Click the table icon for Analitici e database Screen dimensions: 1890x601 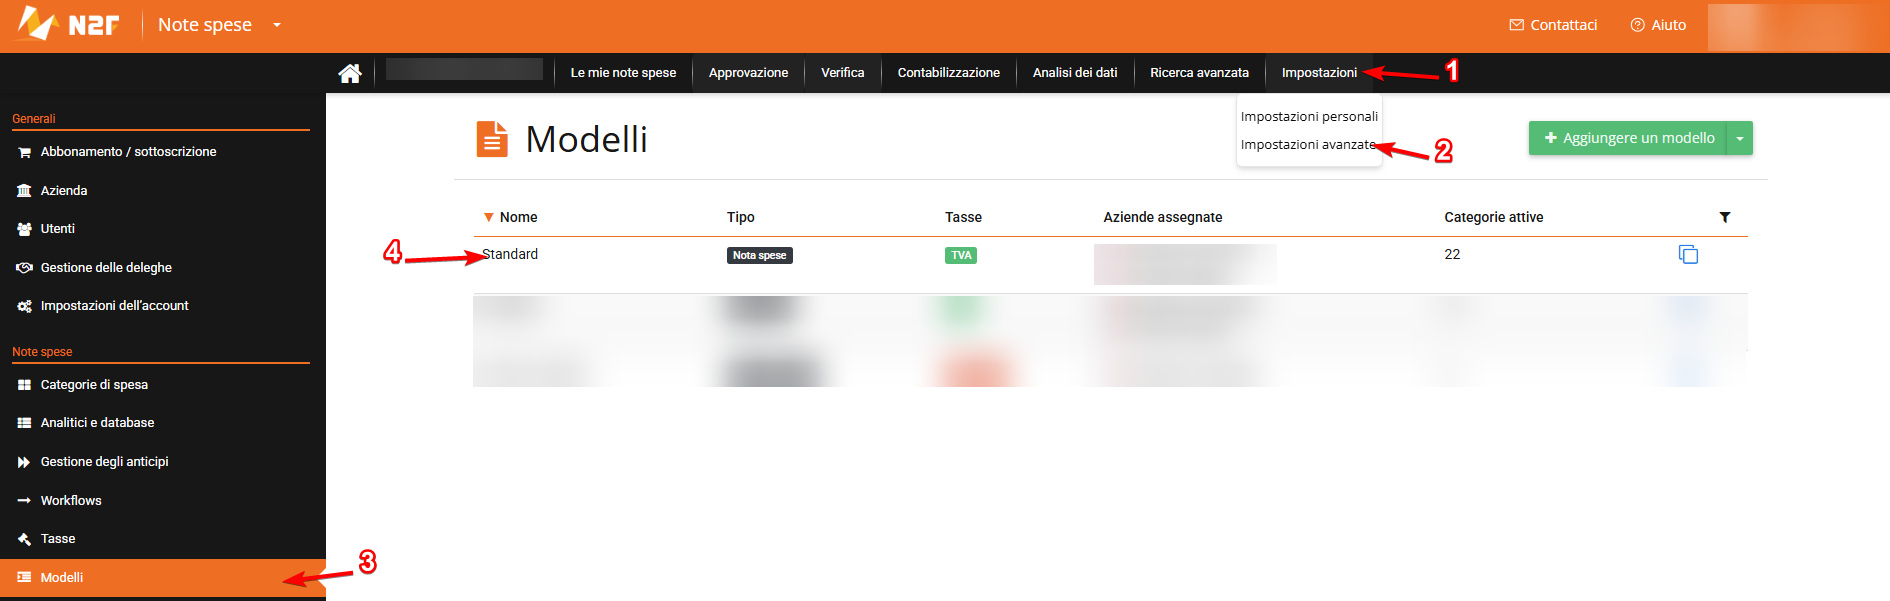(24, 423)
